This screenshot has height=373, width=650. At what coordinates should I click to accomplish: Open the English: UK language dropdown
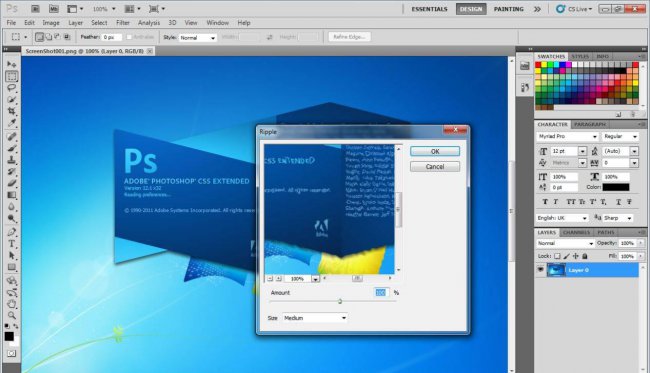(x=562, y=218)
